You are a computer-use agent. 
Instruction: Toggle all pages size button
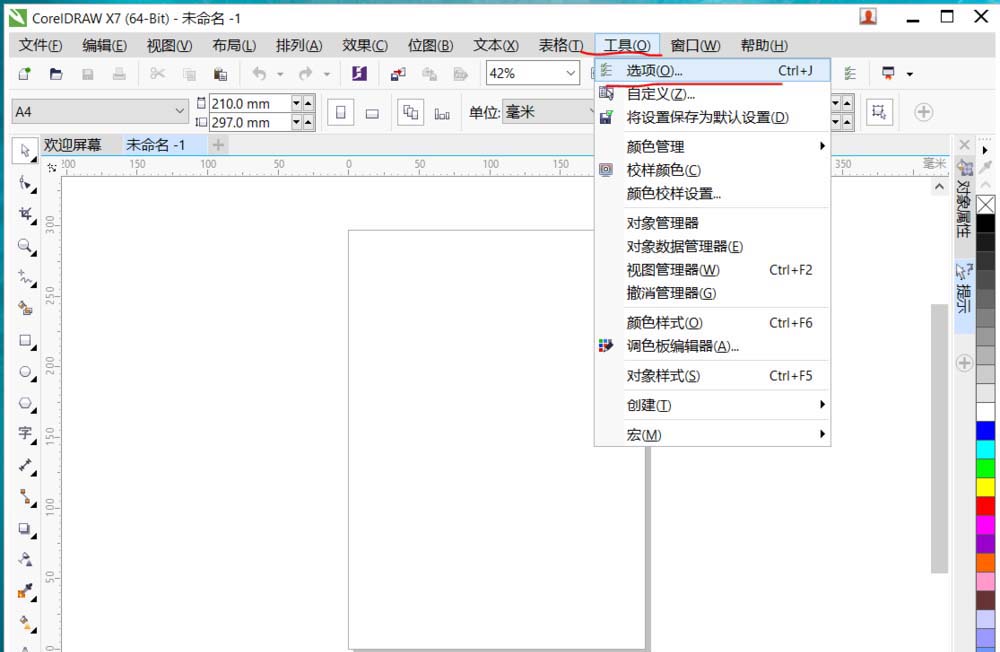[x=411, y=113]
